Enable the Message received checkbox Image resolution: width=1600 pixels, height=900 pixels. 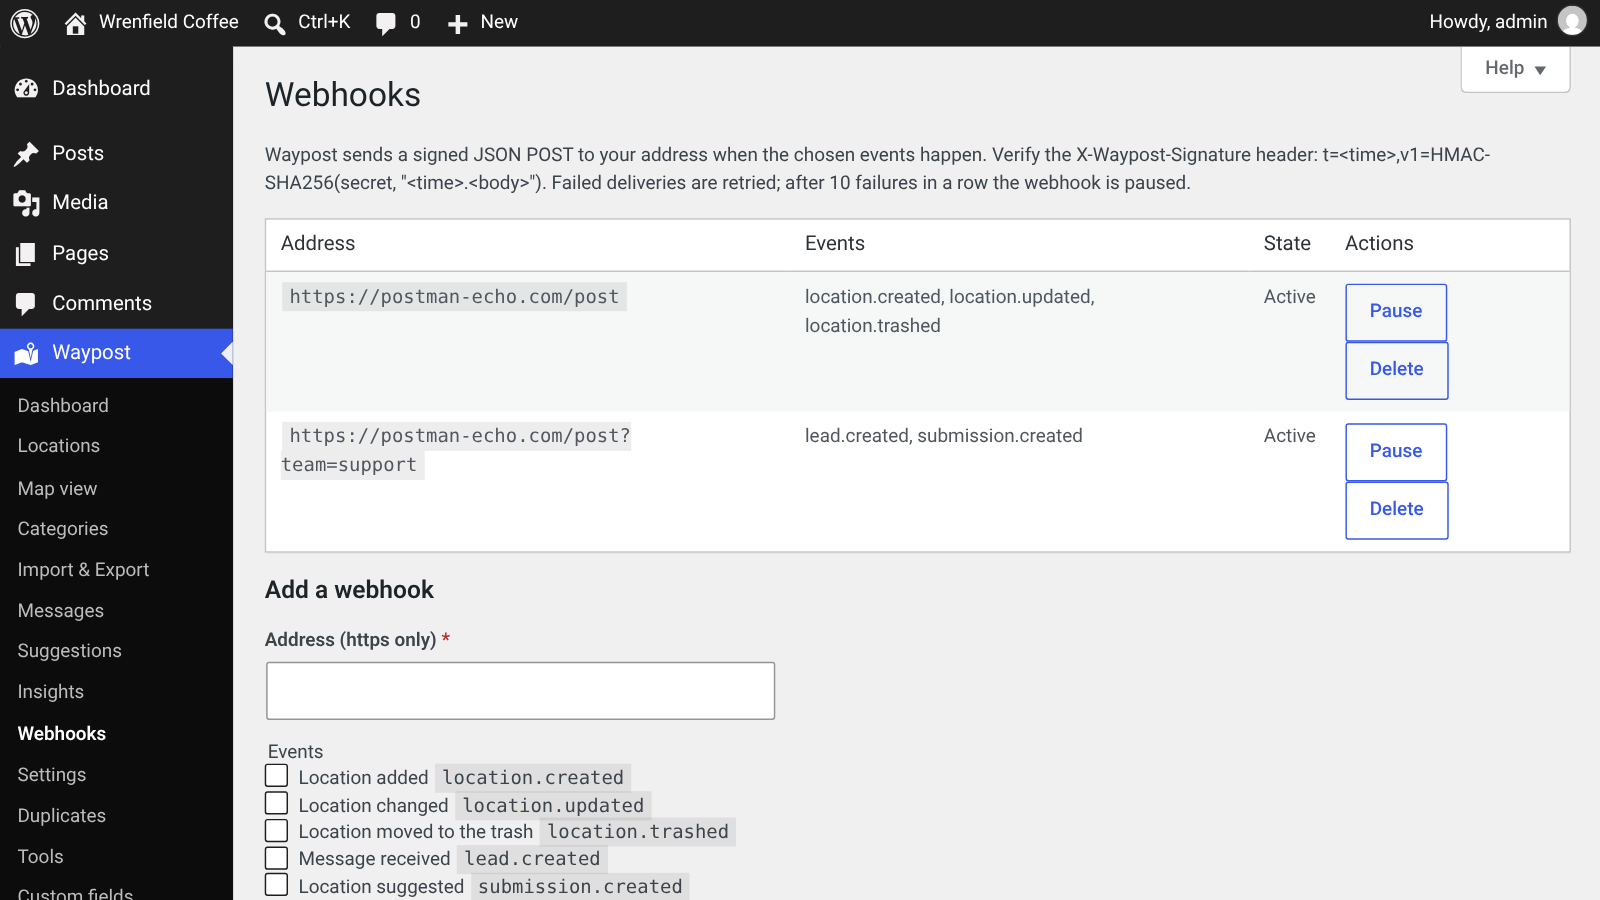coord(277,858)
